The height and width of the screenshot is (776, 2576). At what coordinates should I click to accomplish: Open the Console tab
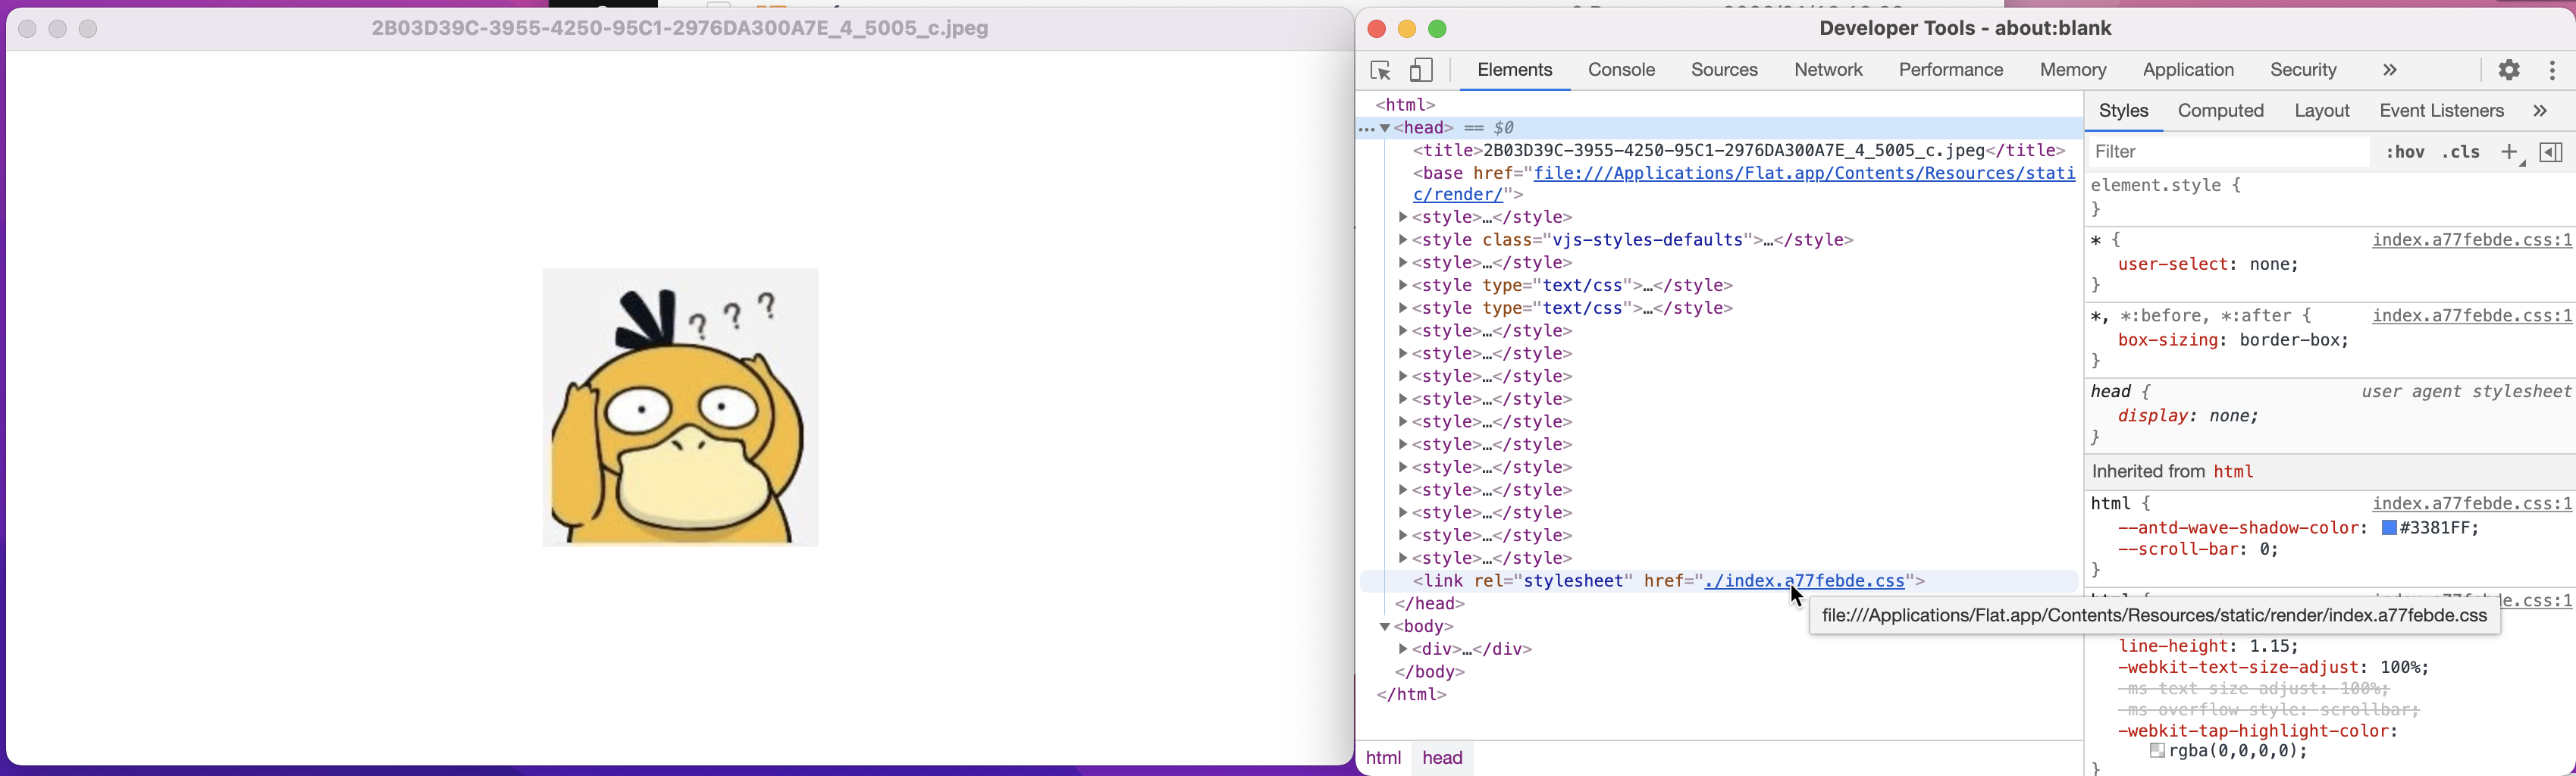click(x=1621, y=70)
